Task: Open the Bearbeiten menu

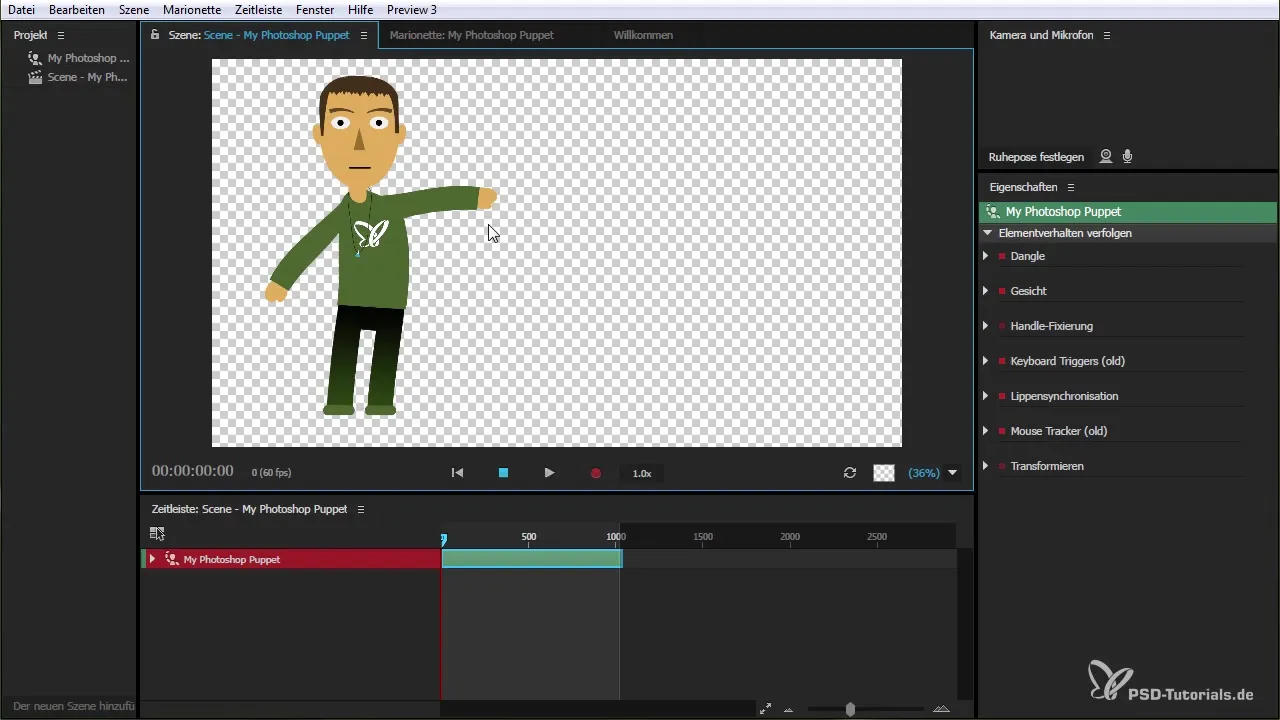Action: tap(76, 9)
